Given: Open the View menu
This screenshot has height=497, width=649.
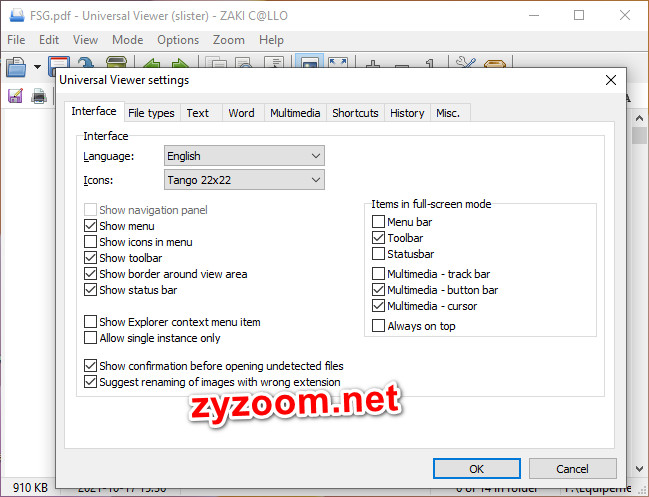Looking at the screenshot, I should click(85, 40).
